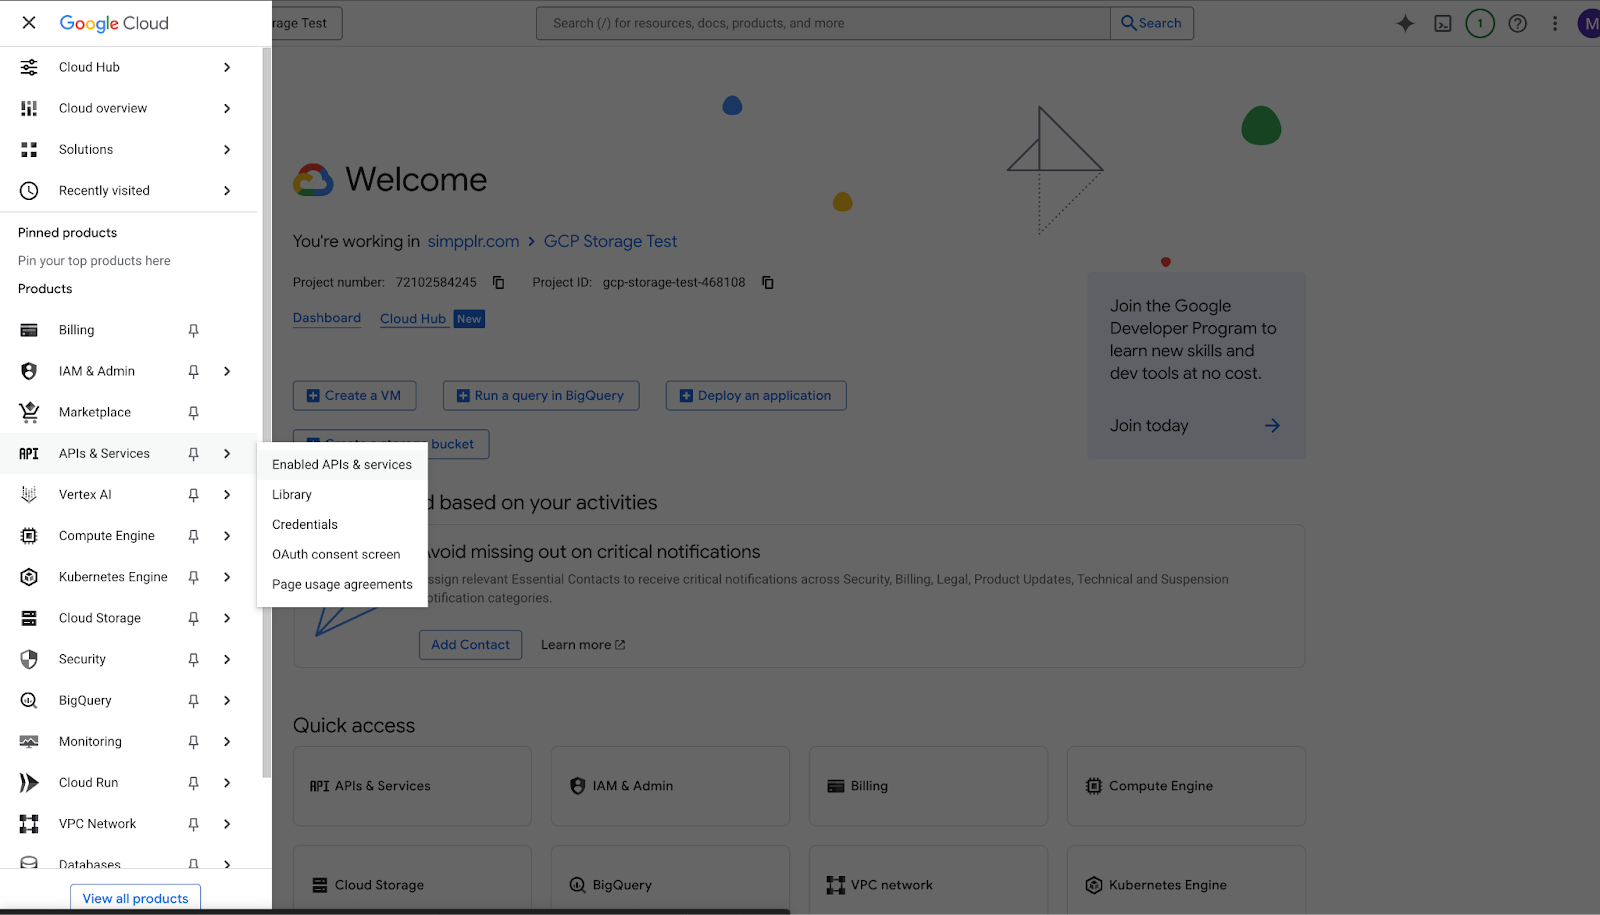This screenshot has height=915, width=1600.
Task: Copy the project ID to clipboard
Action: [768, 283]
